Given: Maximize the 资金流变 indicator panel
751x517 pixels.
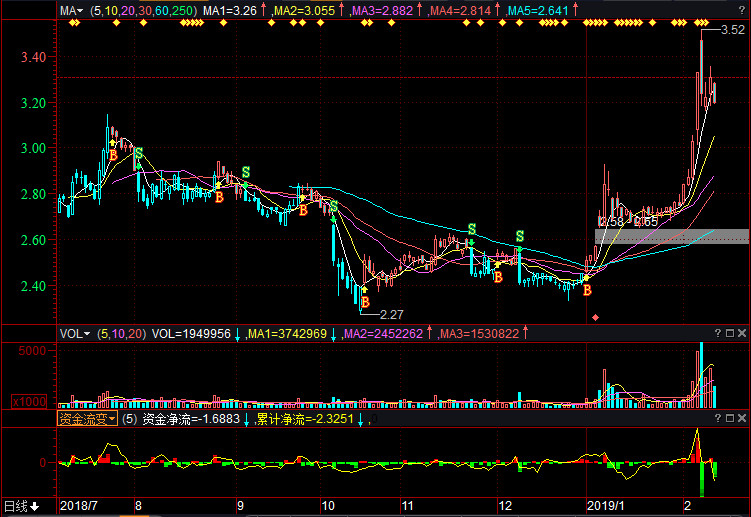Looking at the screenshot, I should [730, 419].
